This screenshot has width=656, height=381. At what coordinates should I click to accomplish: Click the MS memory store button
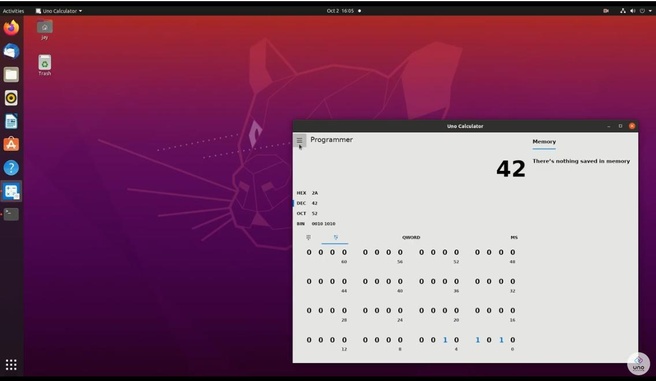pyautogui.click(x=514, y=238)
